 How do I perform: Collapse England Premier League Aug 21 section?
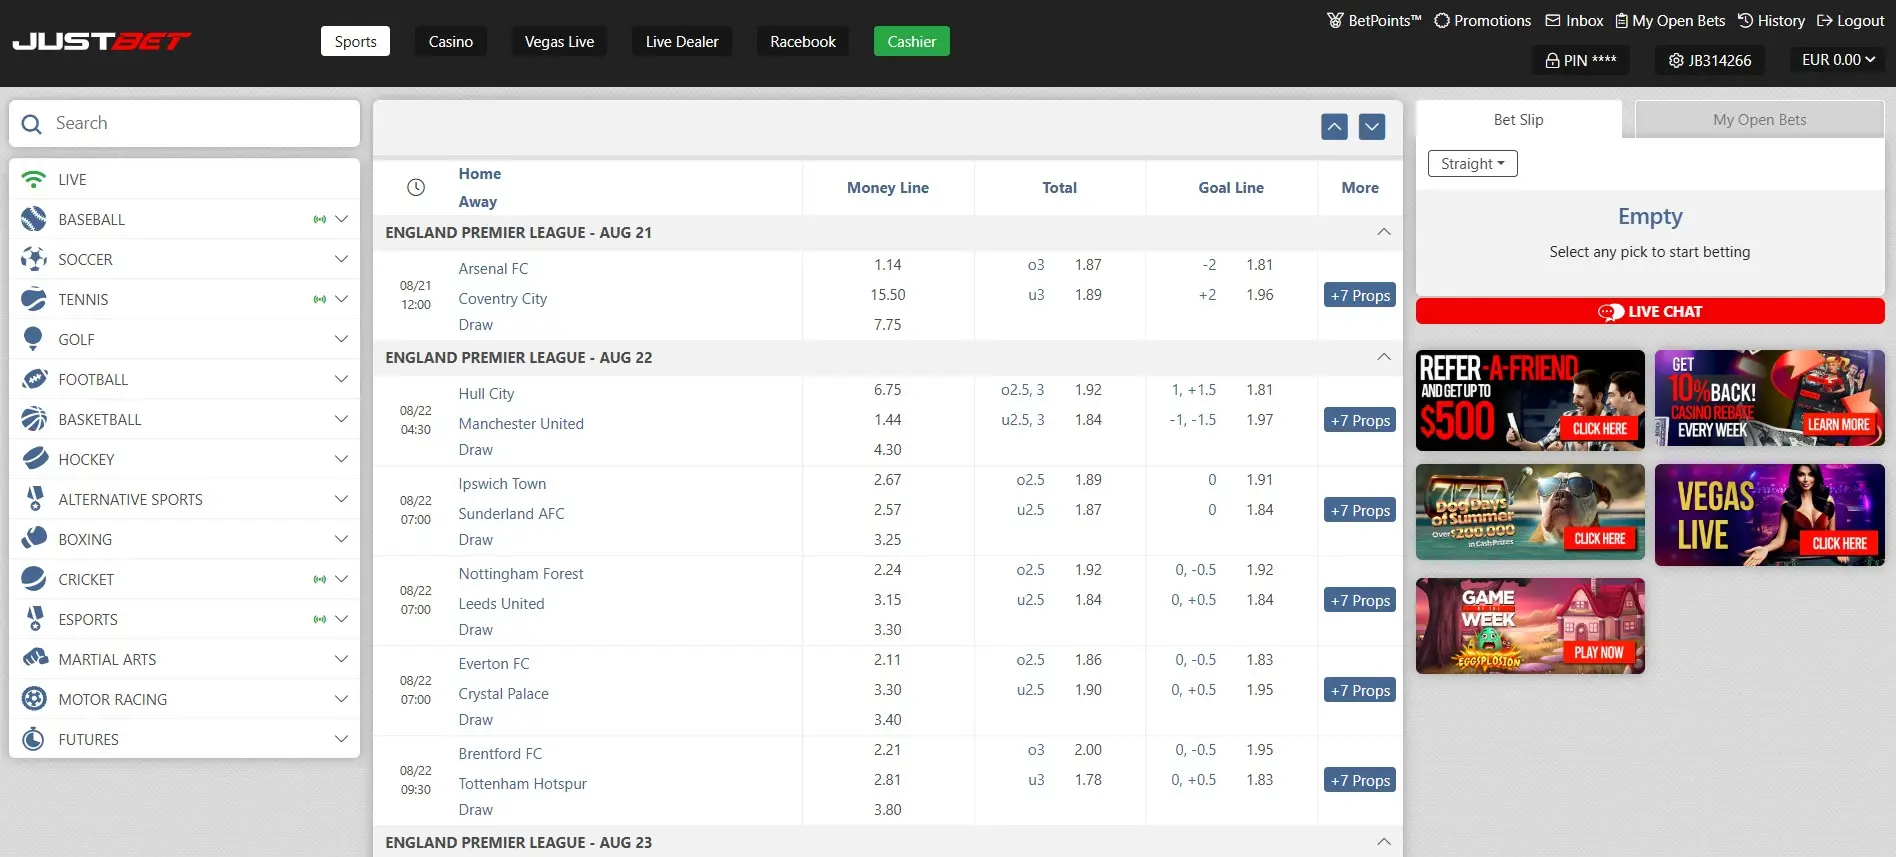(1384, 232)
